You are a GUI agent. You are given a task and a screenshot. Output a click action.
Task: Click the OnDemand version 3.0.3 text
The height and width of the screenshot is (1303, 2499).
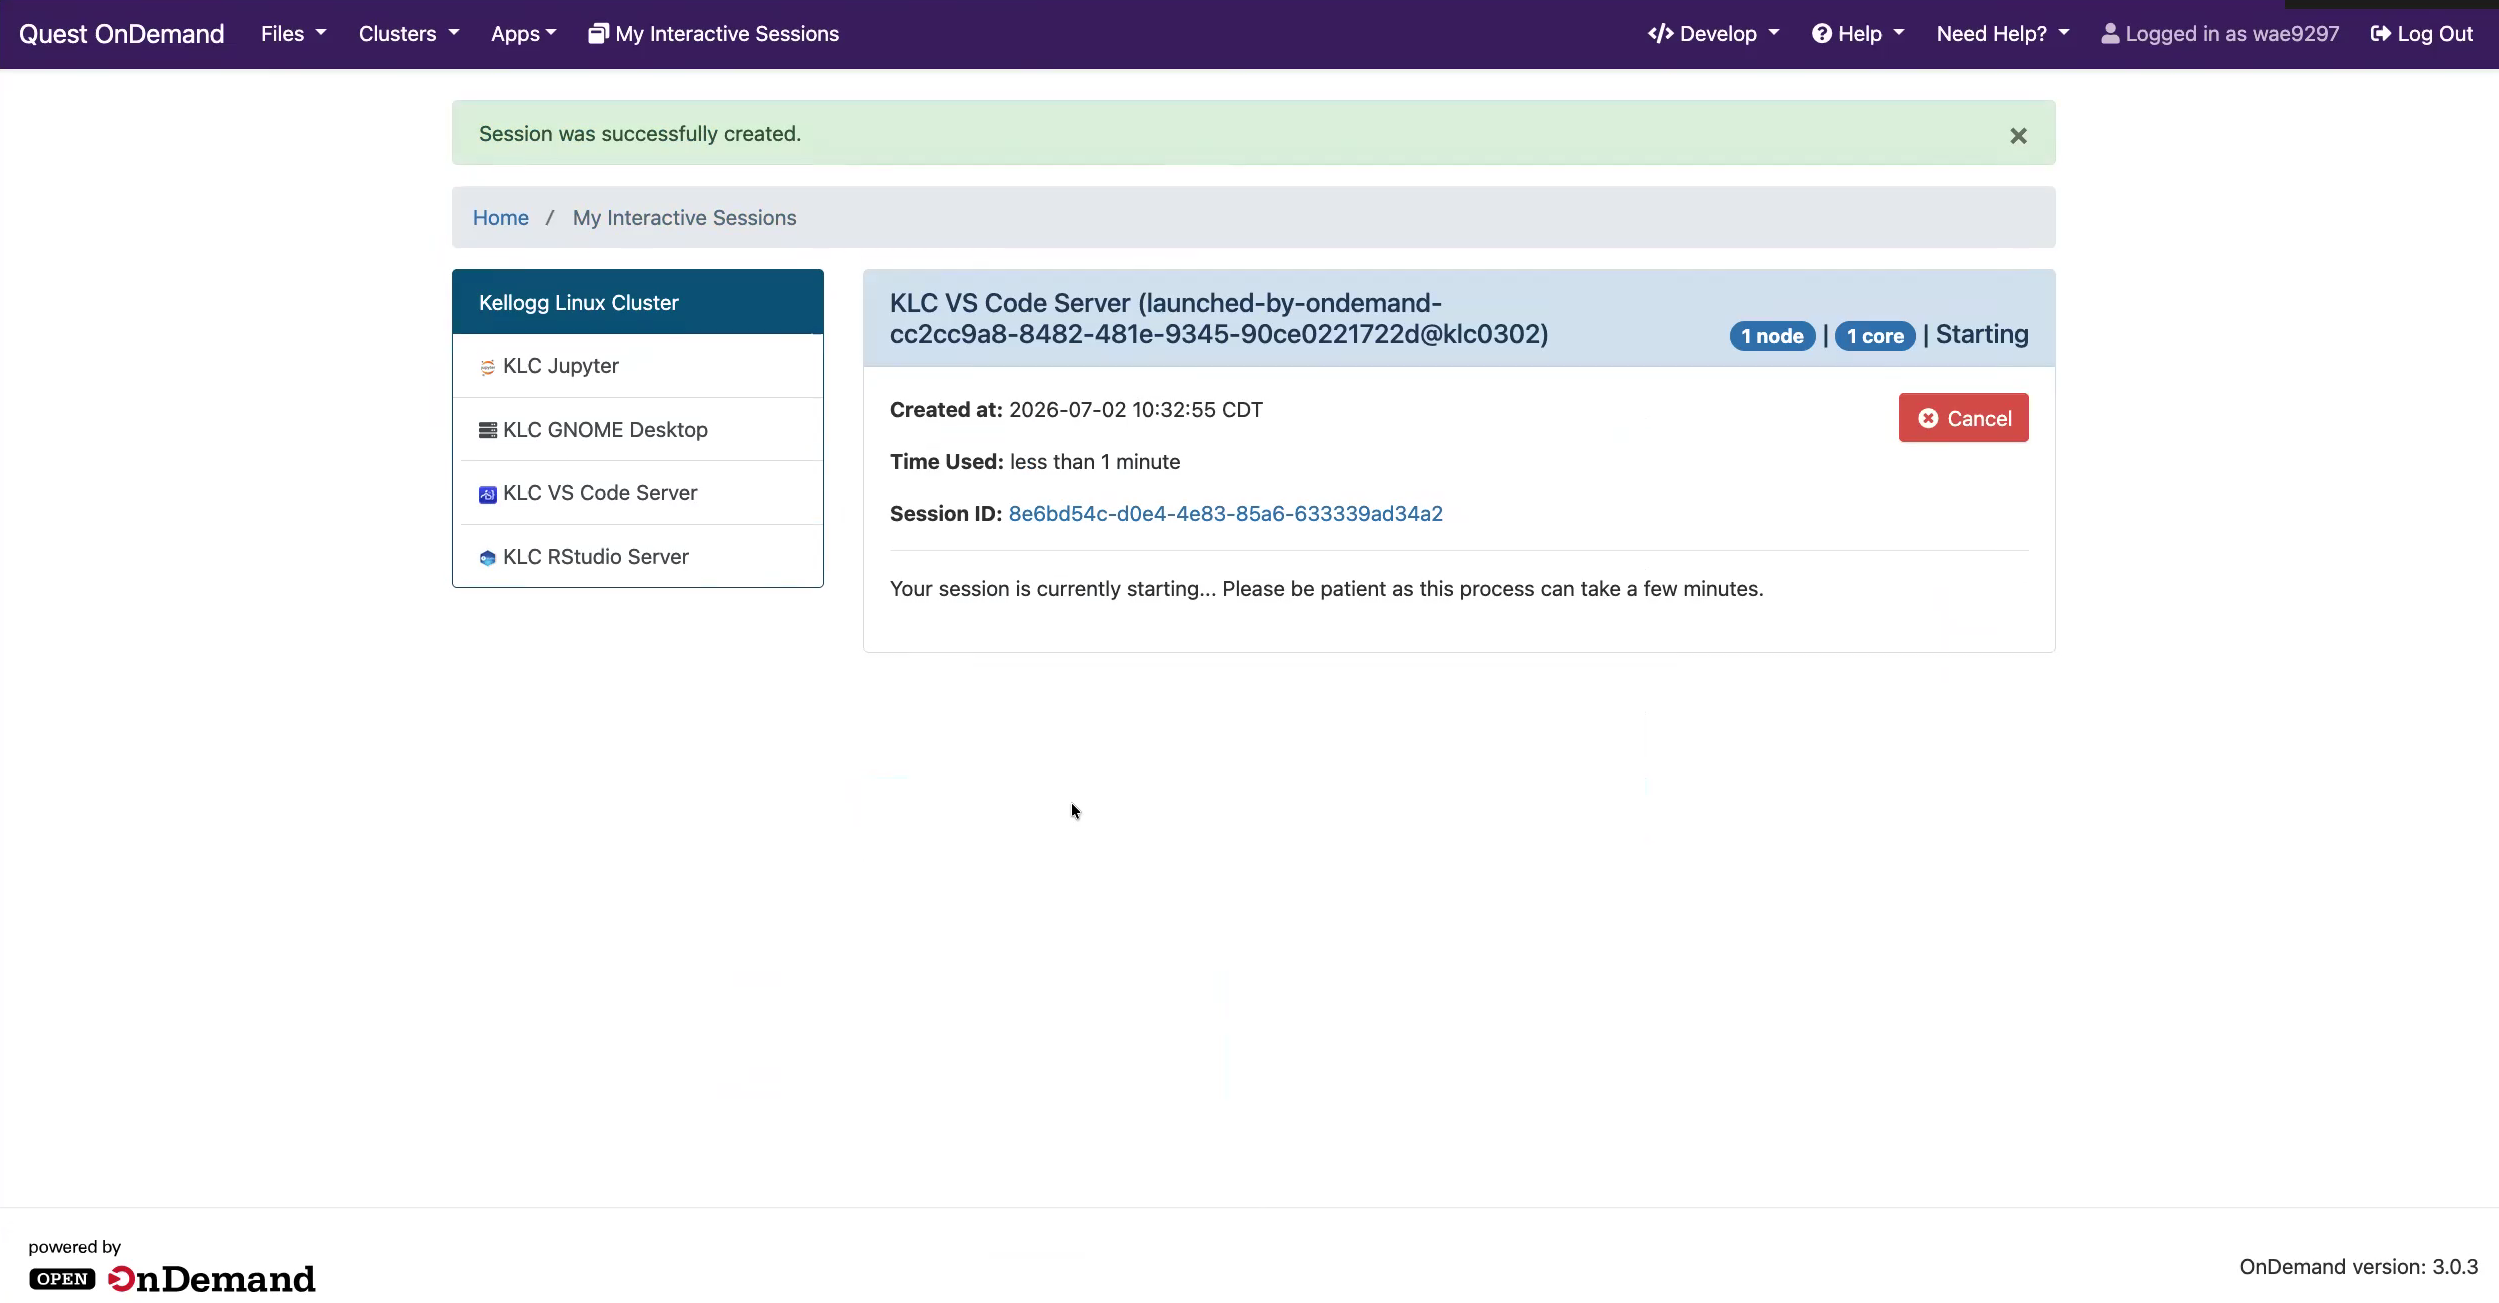pyautogui.click(x=2359, y=1267)
